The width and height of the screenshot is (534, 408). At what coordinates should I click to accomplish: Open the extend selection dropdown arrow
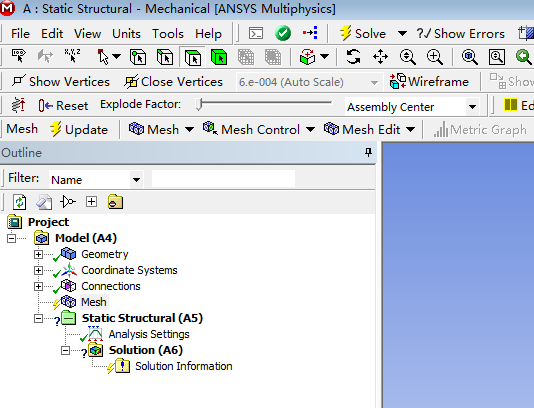pos(325,56)
